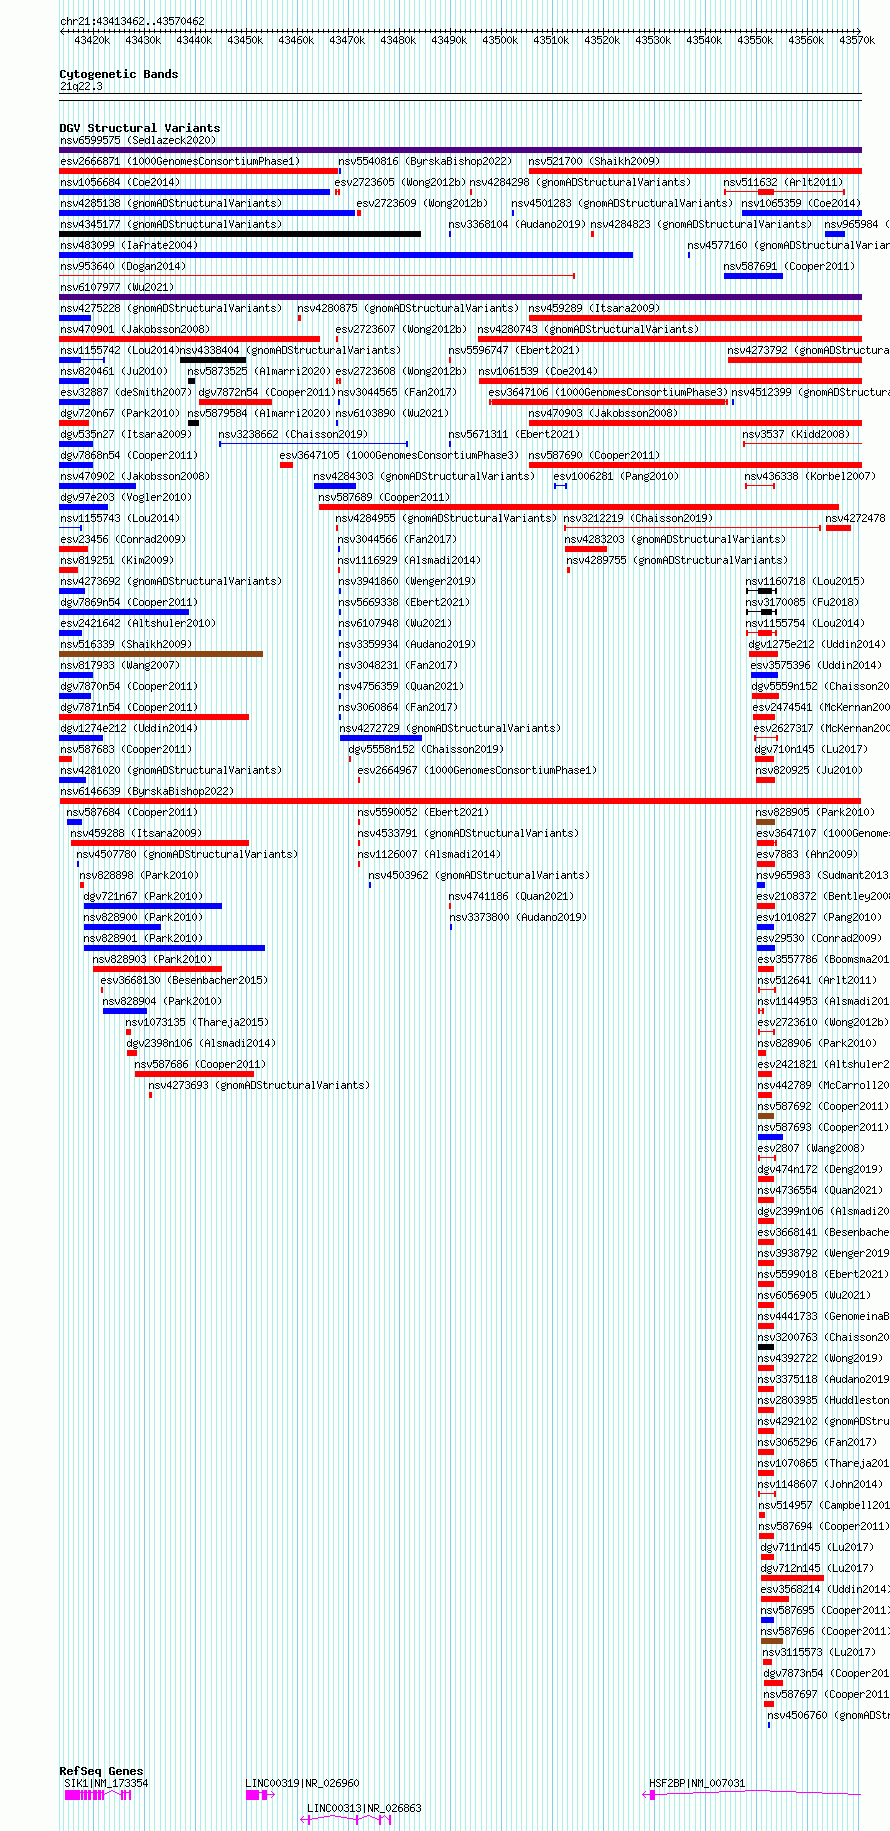Click esv3647106 (1000GenomesConsortiumPhase3) label
The image size is (890, 1831).
[x=608, y=393]
